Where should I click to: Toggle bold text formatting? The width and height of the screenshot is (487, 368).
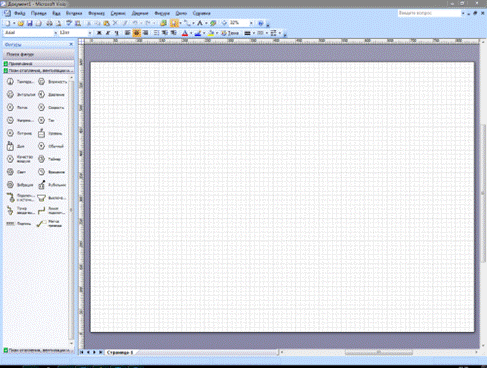tap(99, 33)
